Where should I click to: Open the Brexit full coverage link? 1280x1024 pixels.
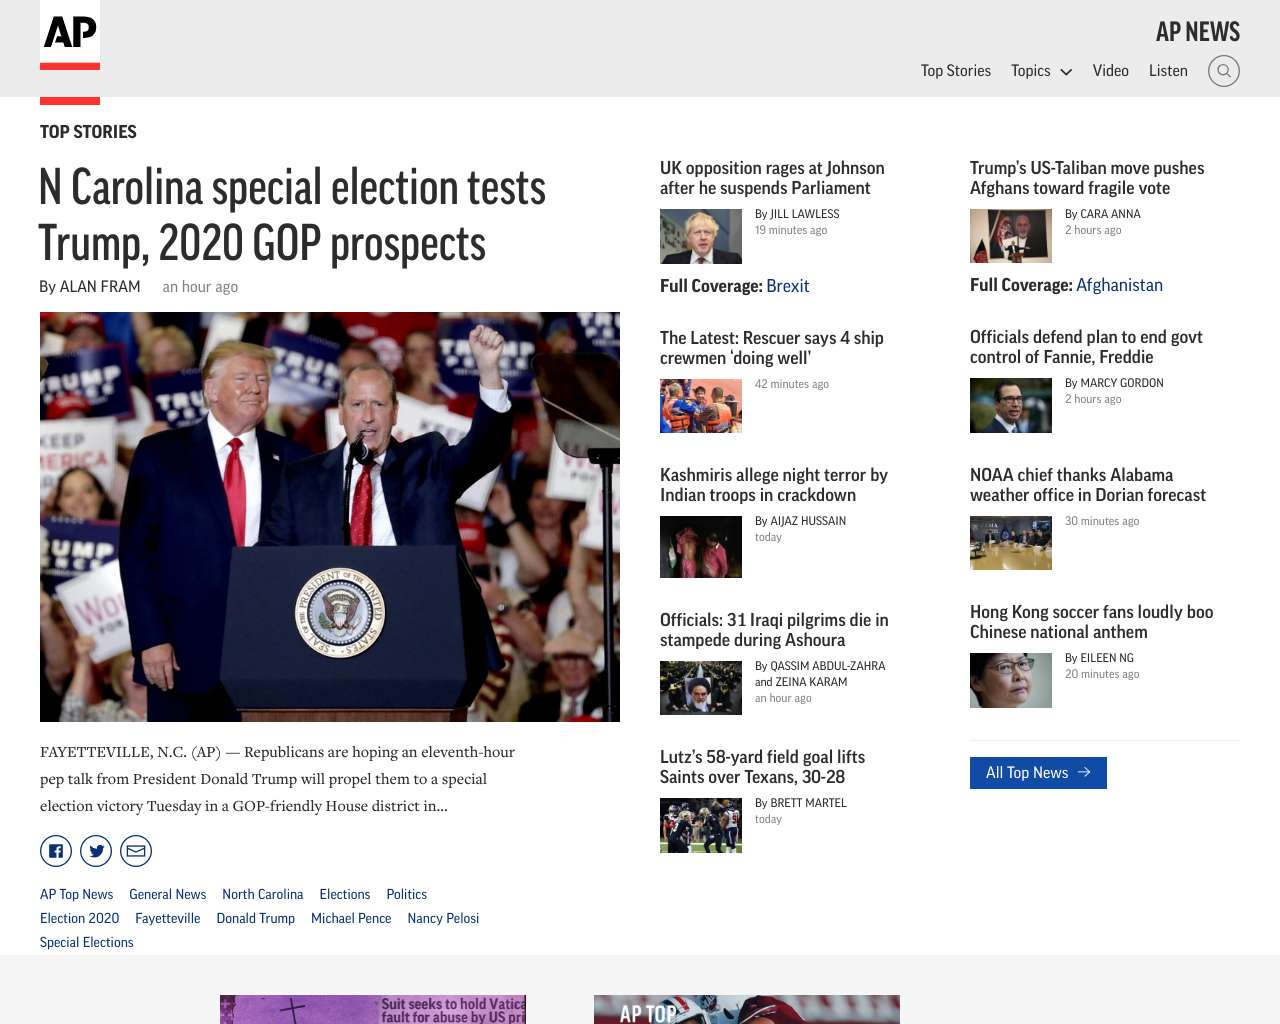click(x=787, y=286)
